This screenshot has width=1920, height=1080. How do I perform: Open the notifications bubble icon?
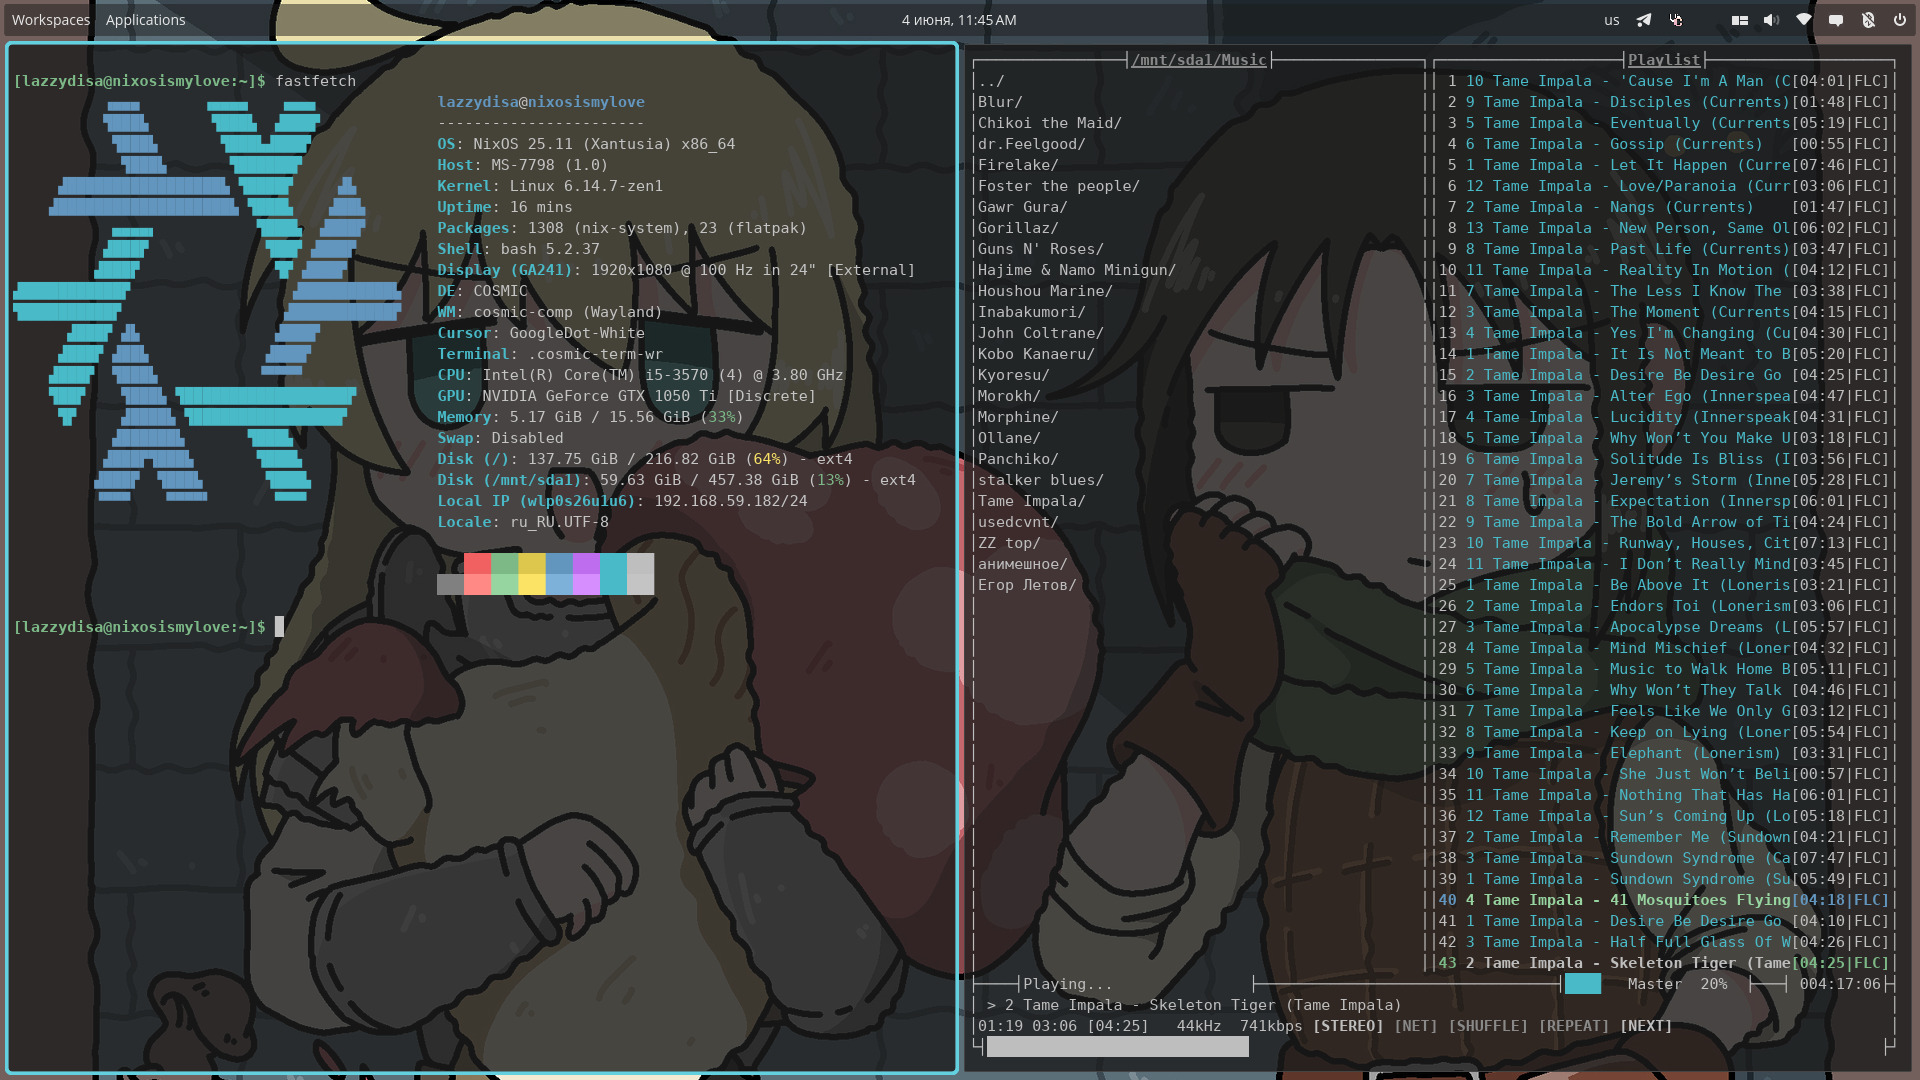(x=1836, y=20)
